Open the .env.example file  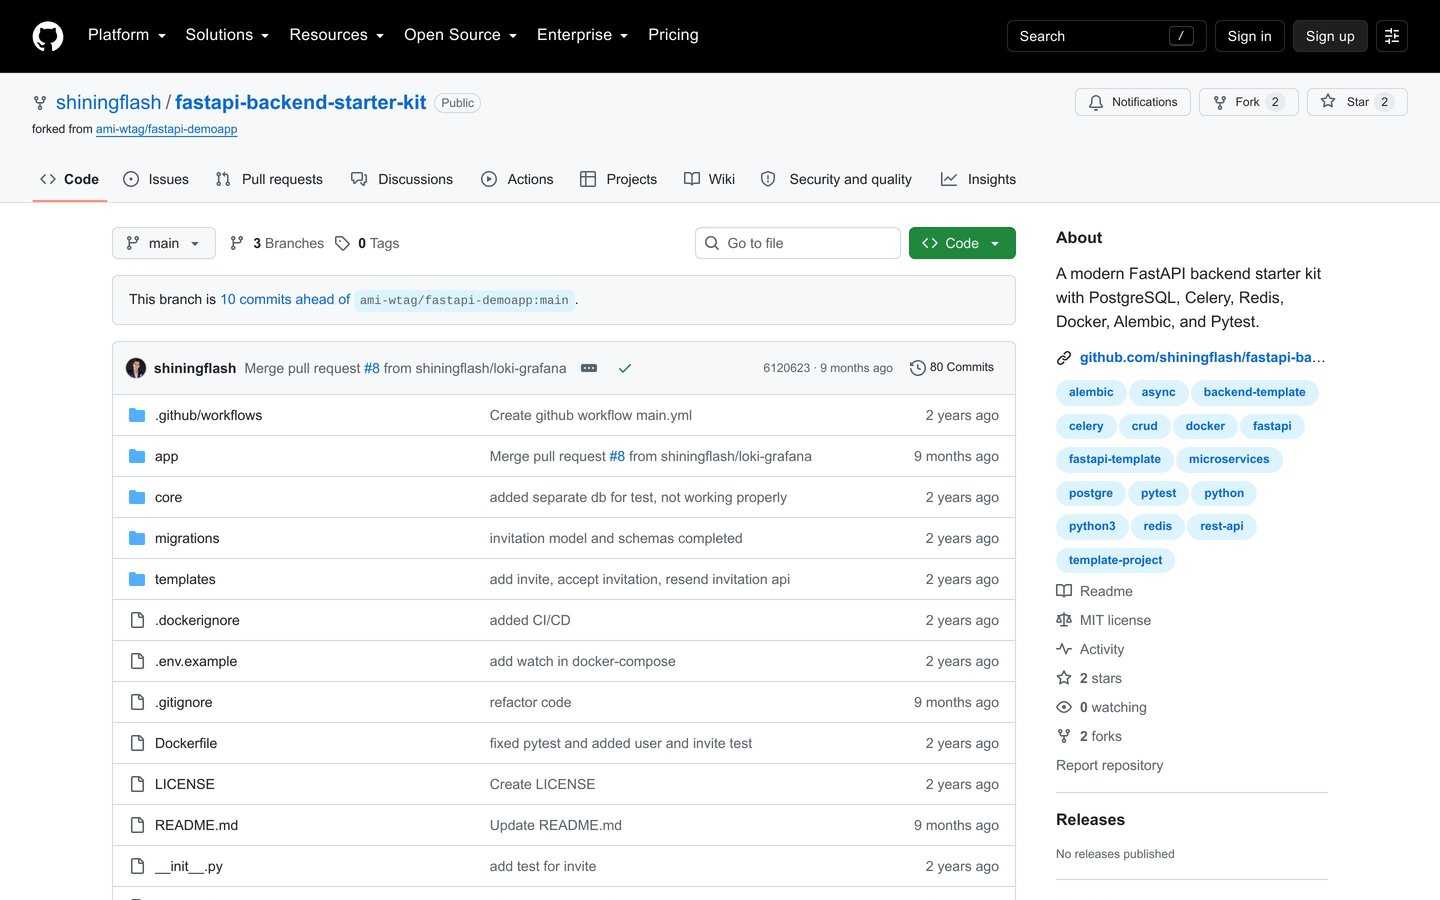pyautogui.click(x=196, y=661)
